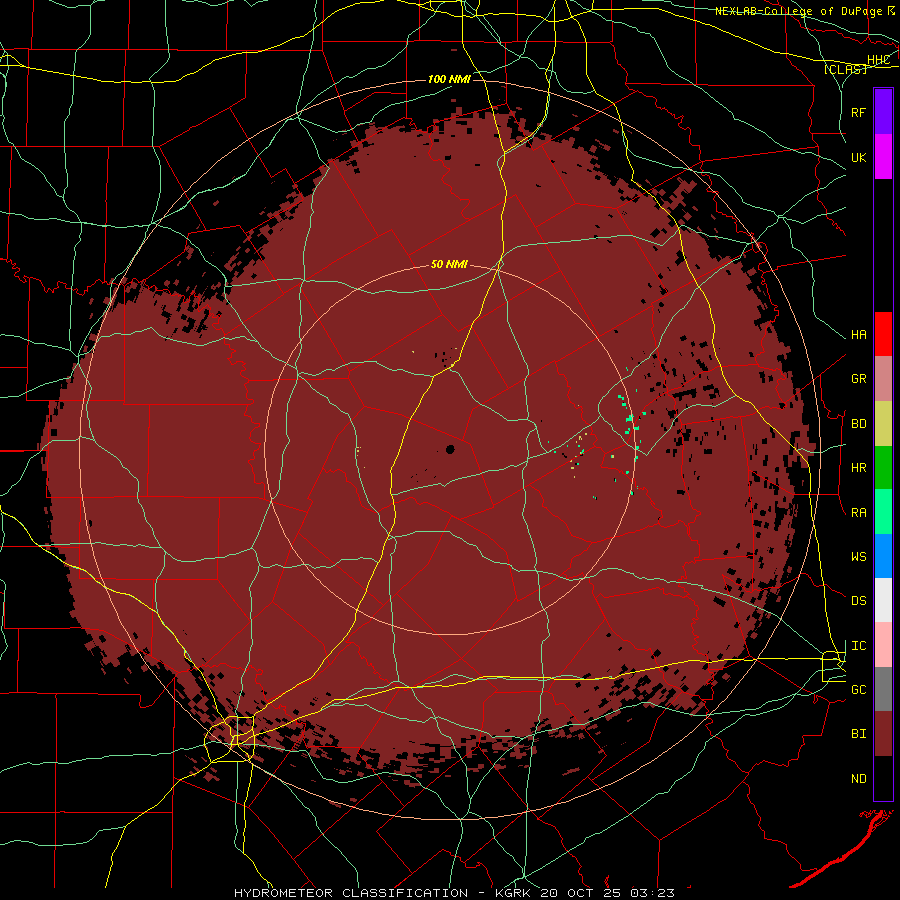Click the HA legend label
900x900 pixels.
click(x=859, y=334)
